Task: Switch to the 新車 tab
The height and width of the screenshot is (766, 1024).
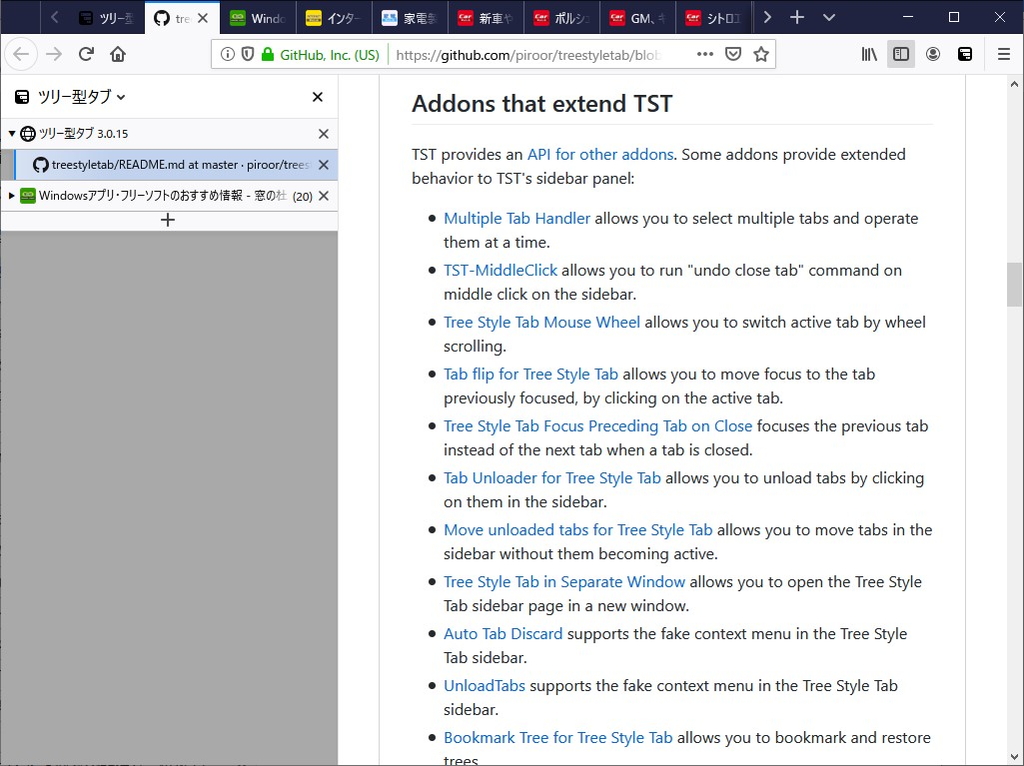Action: (x=485, y=18)
